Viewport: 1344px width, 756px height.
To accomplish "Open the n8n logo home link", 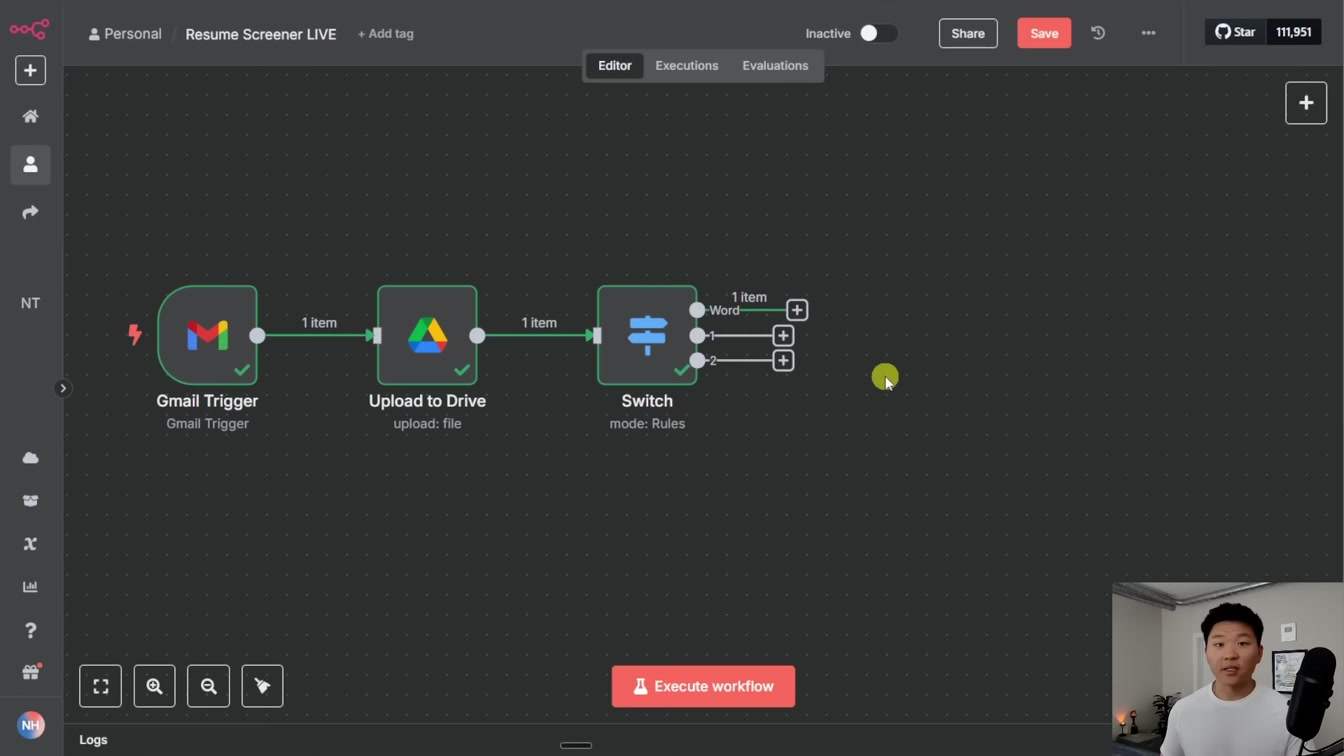I will click(x=30, y=29).
